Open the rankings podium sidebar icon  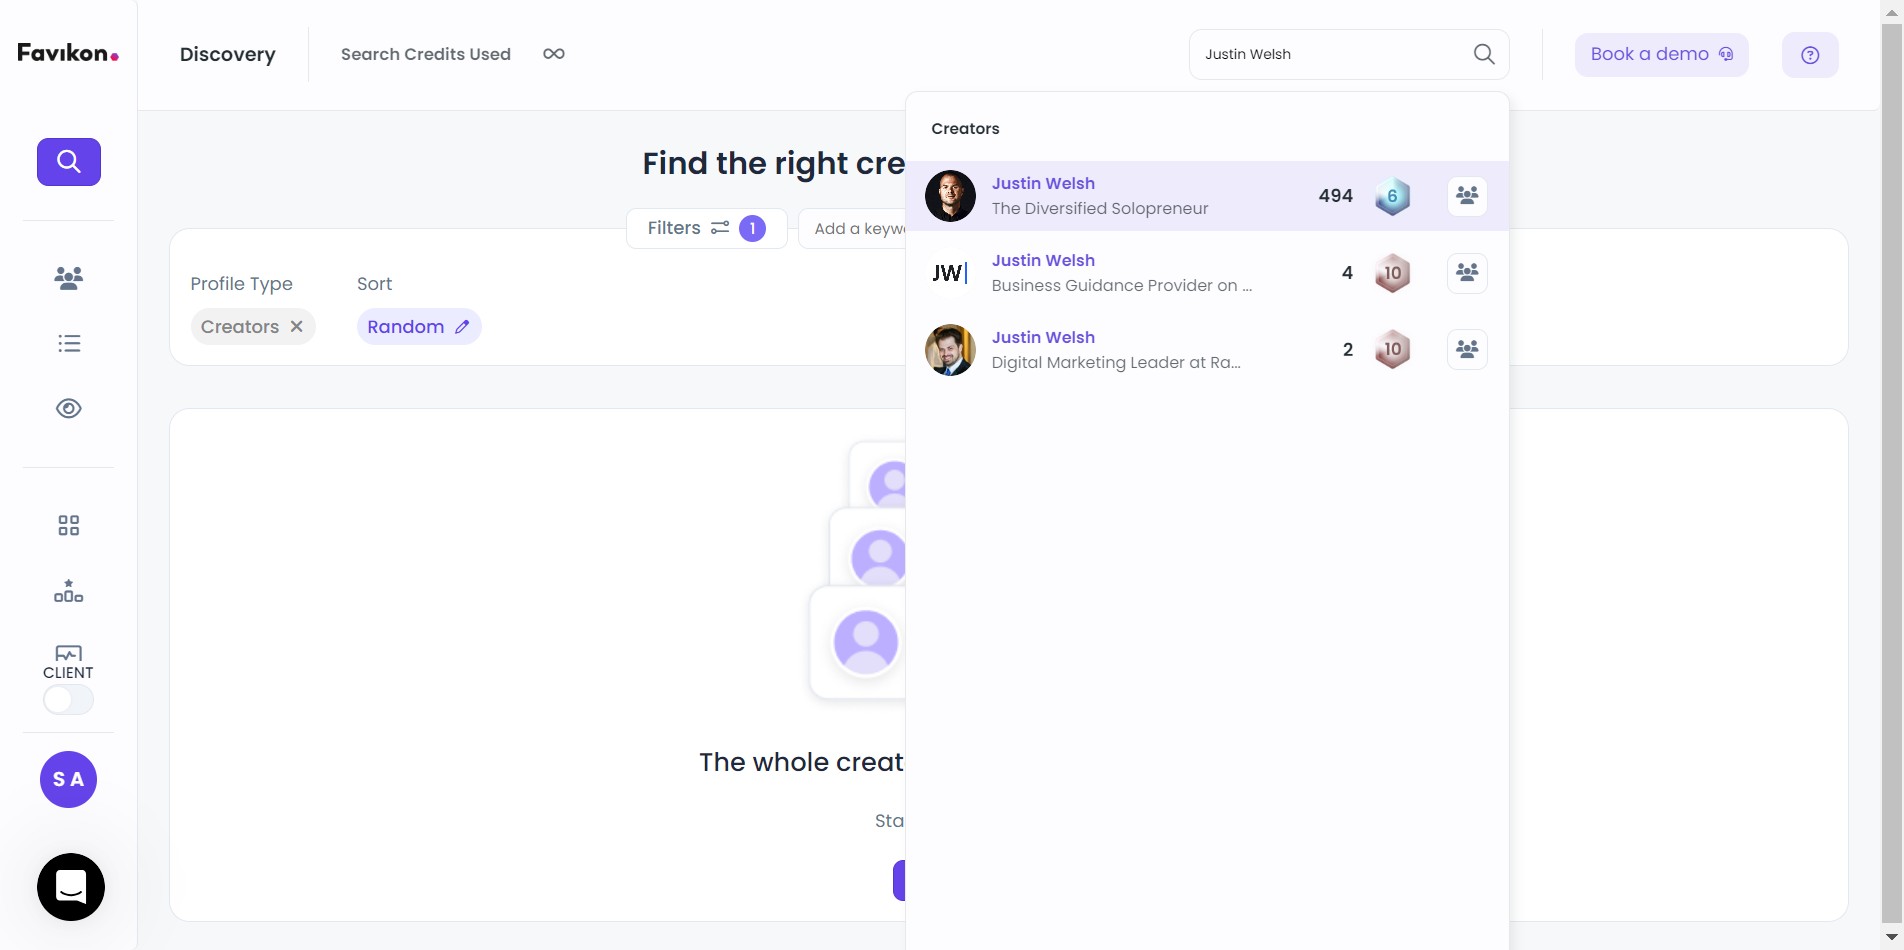(x=69, y=591)
